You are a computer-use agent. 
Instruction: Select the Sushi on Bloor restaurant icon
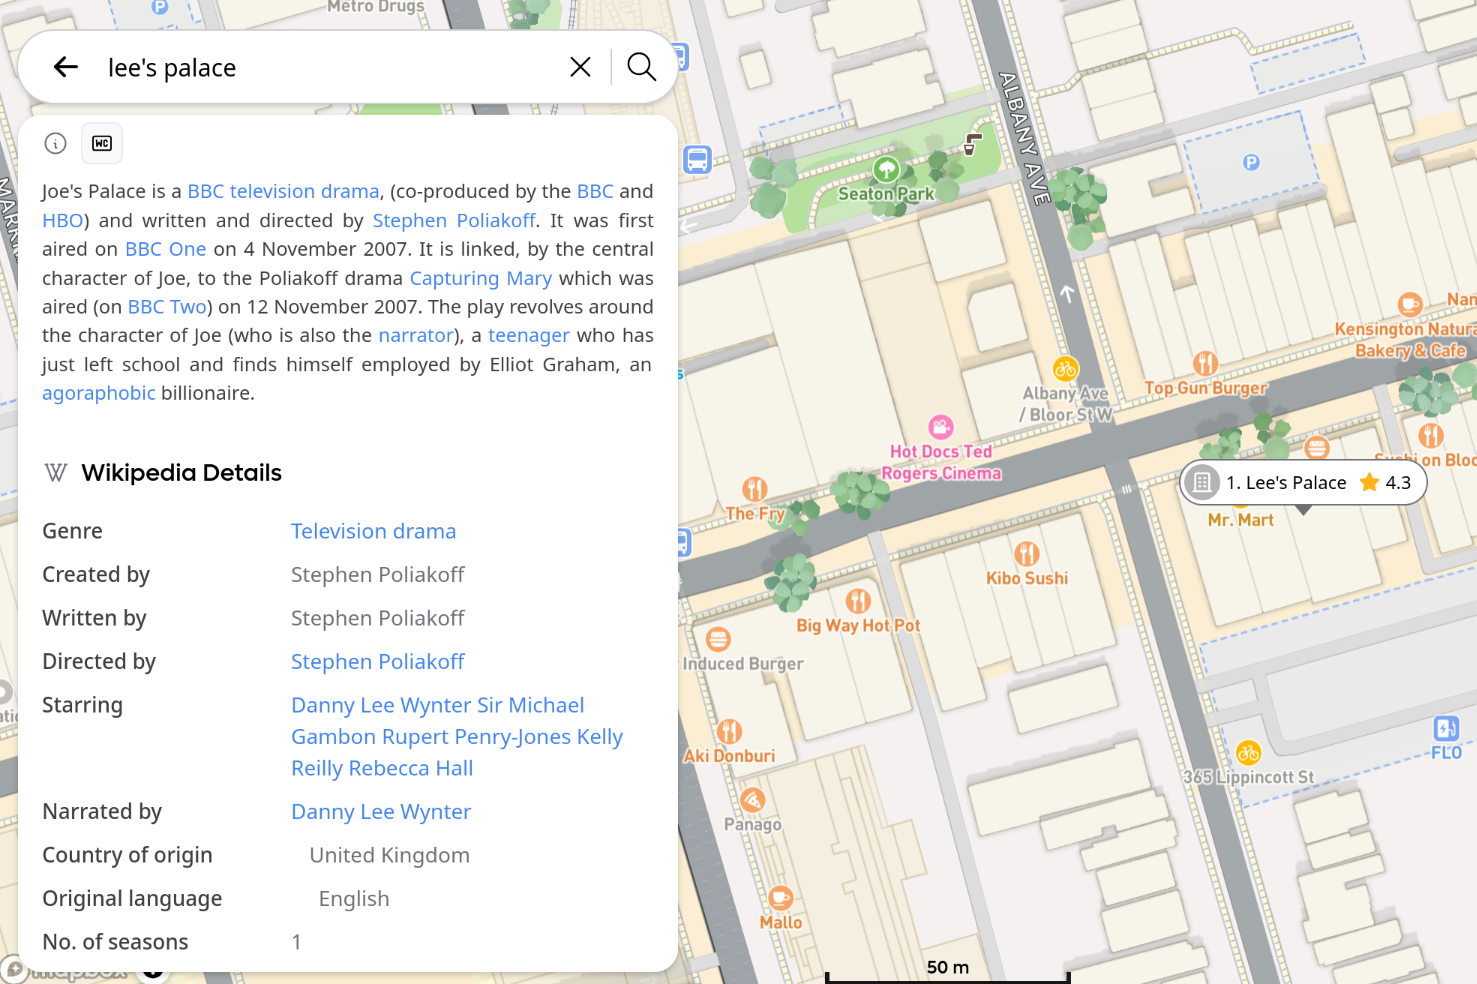[x=1431, y=435]
